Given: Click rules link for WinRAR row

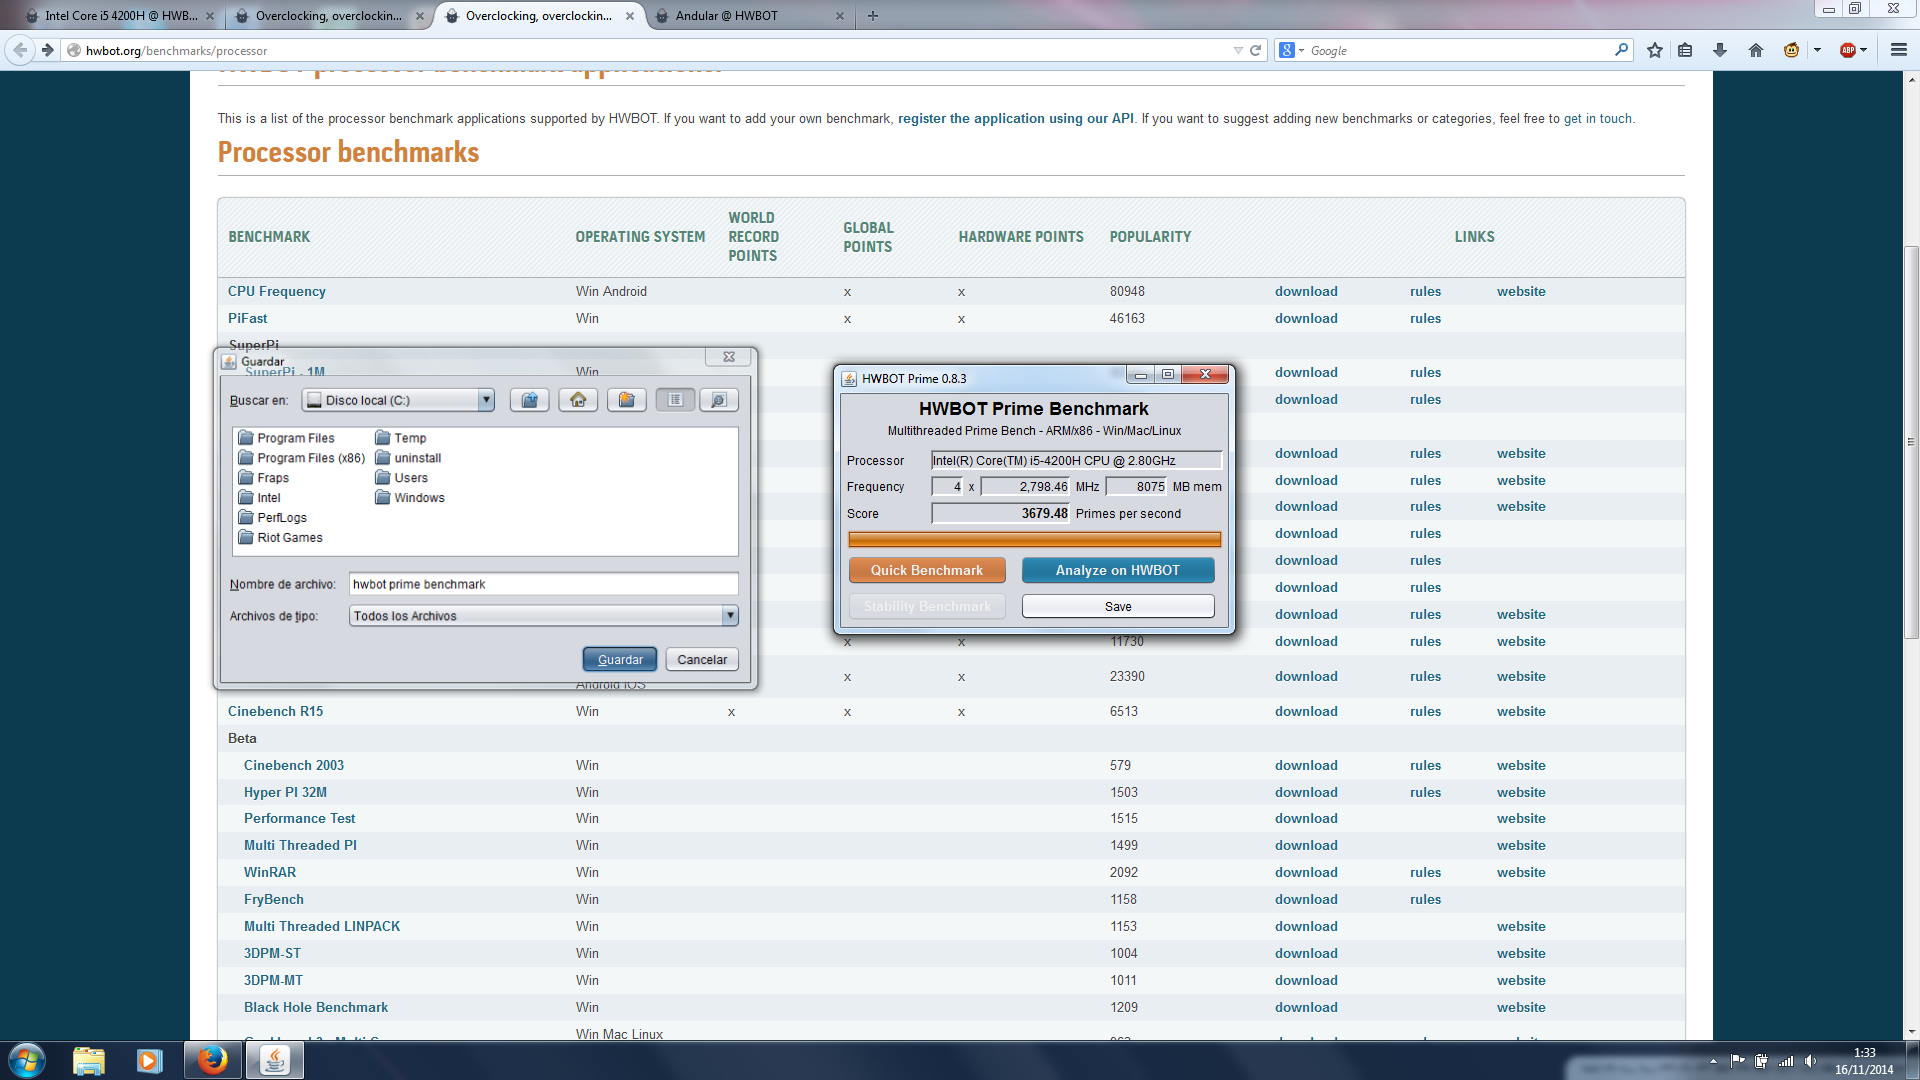Looking at the screenshot, I should pos(1426,872).
